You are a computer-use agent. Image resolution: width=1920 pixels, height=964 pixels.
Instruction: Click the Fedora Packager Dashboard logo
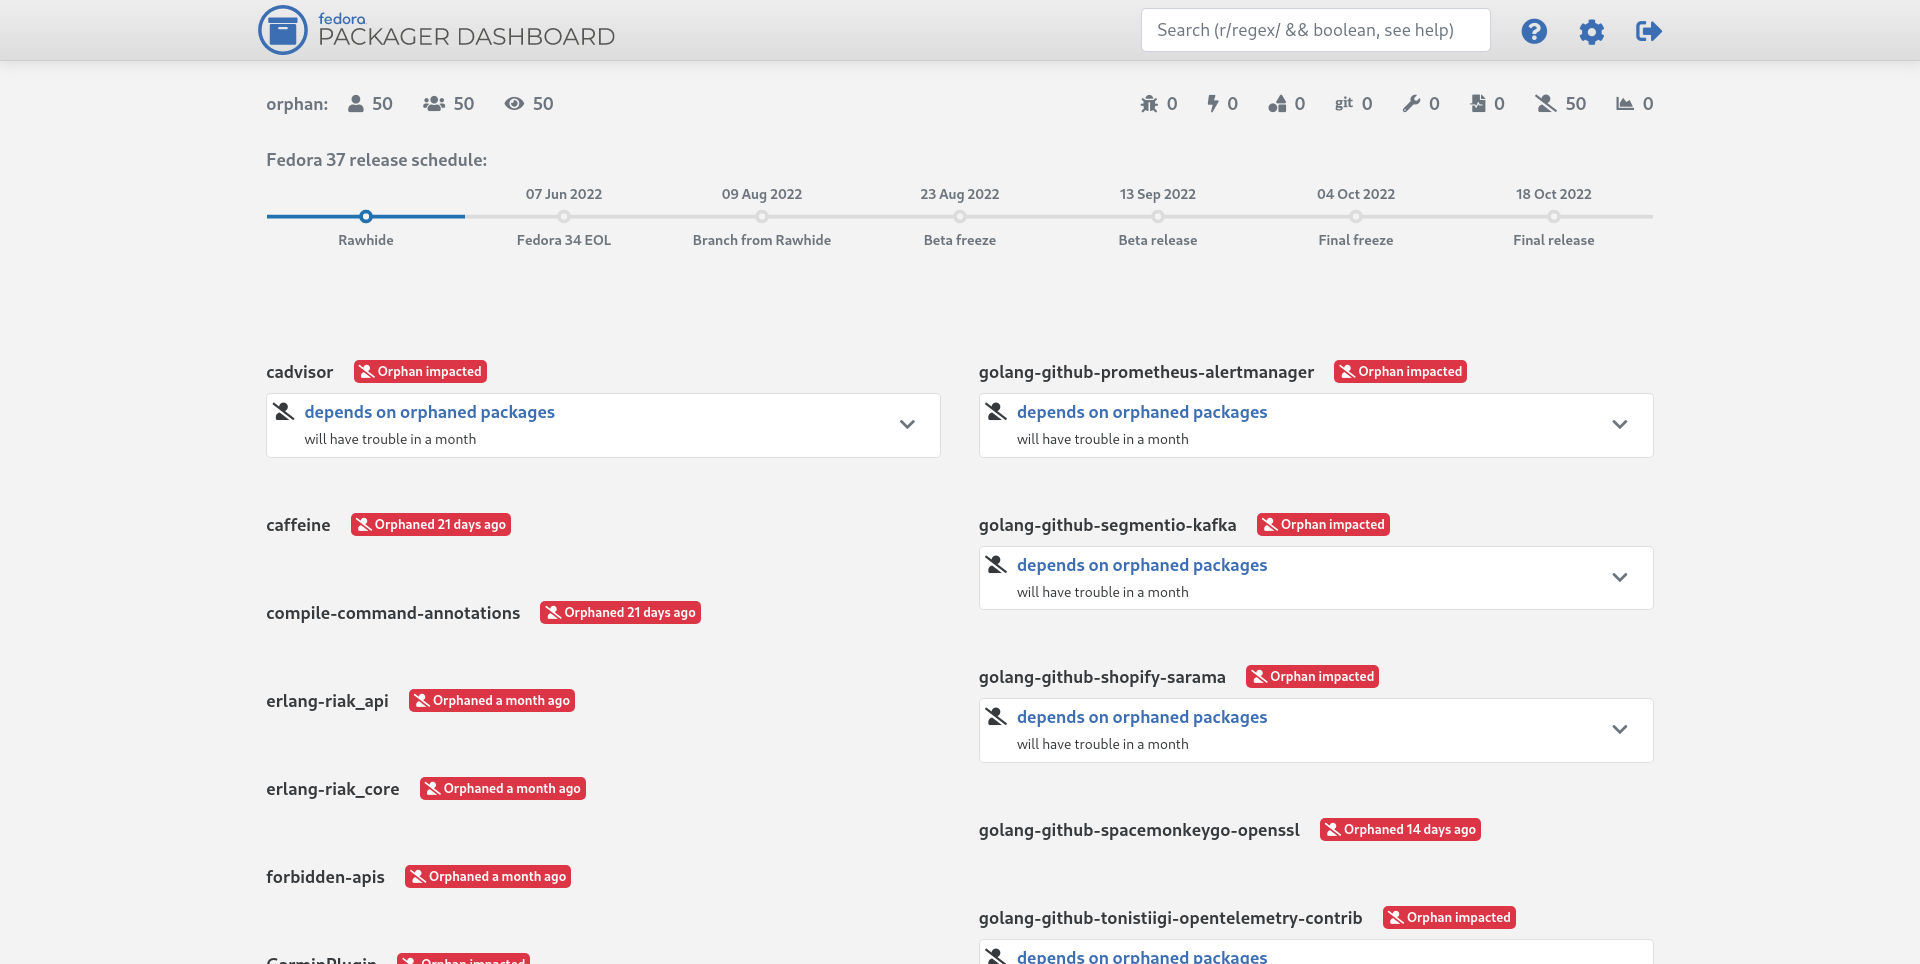[x=437, y=30]
